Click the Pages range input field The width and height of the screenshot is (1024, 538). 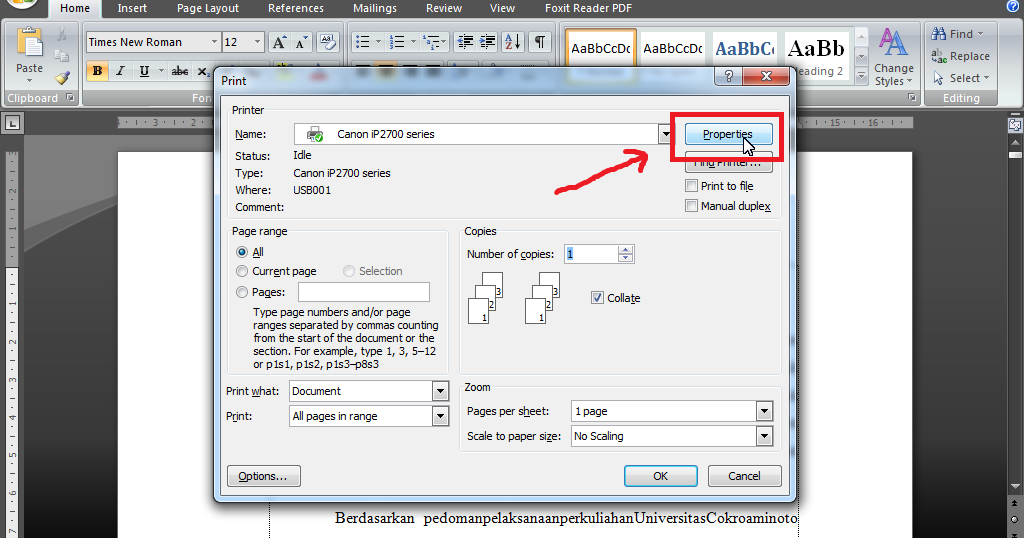tap(364, 292)
